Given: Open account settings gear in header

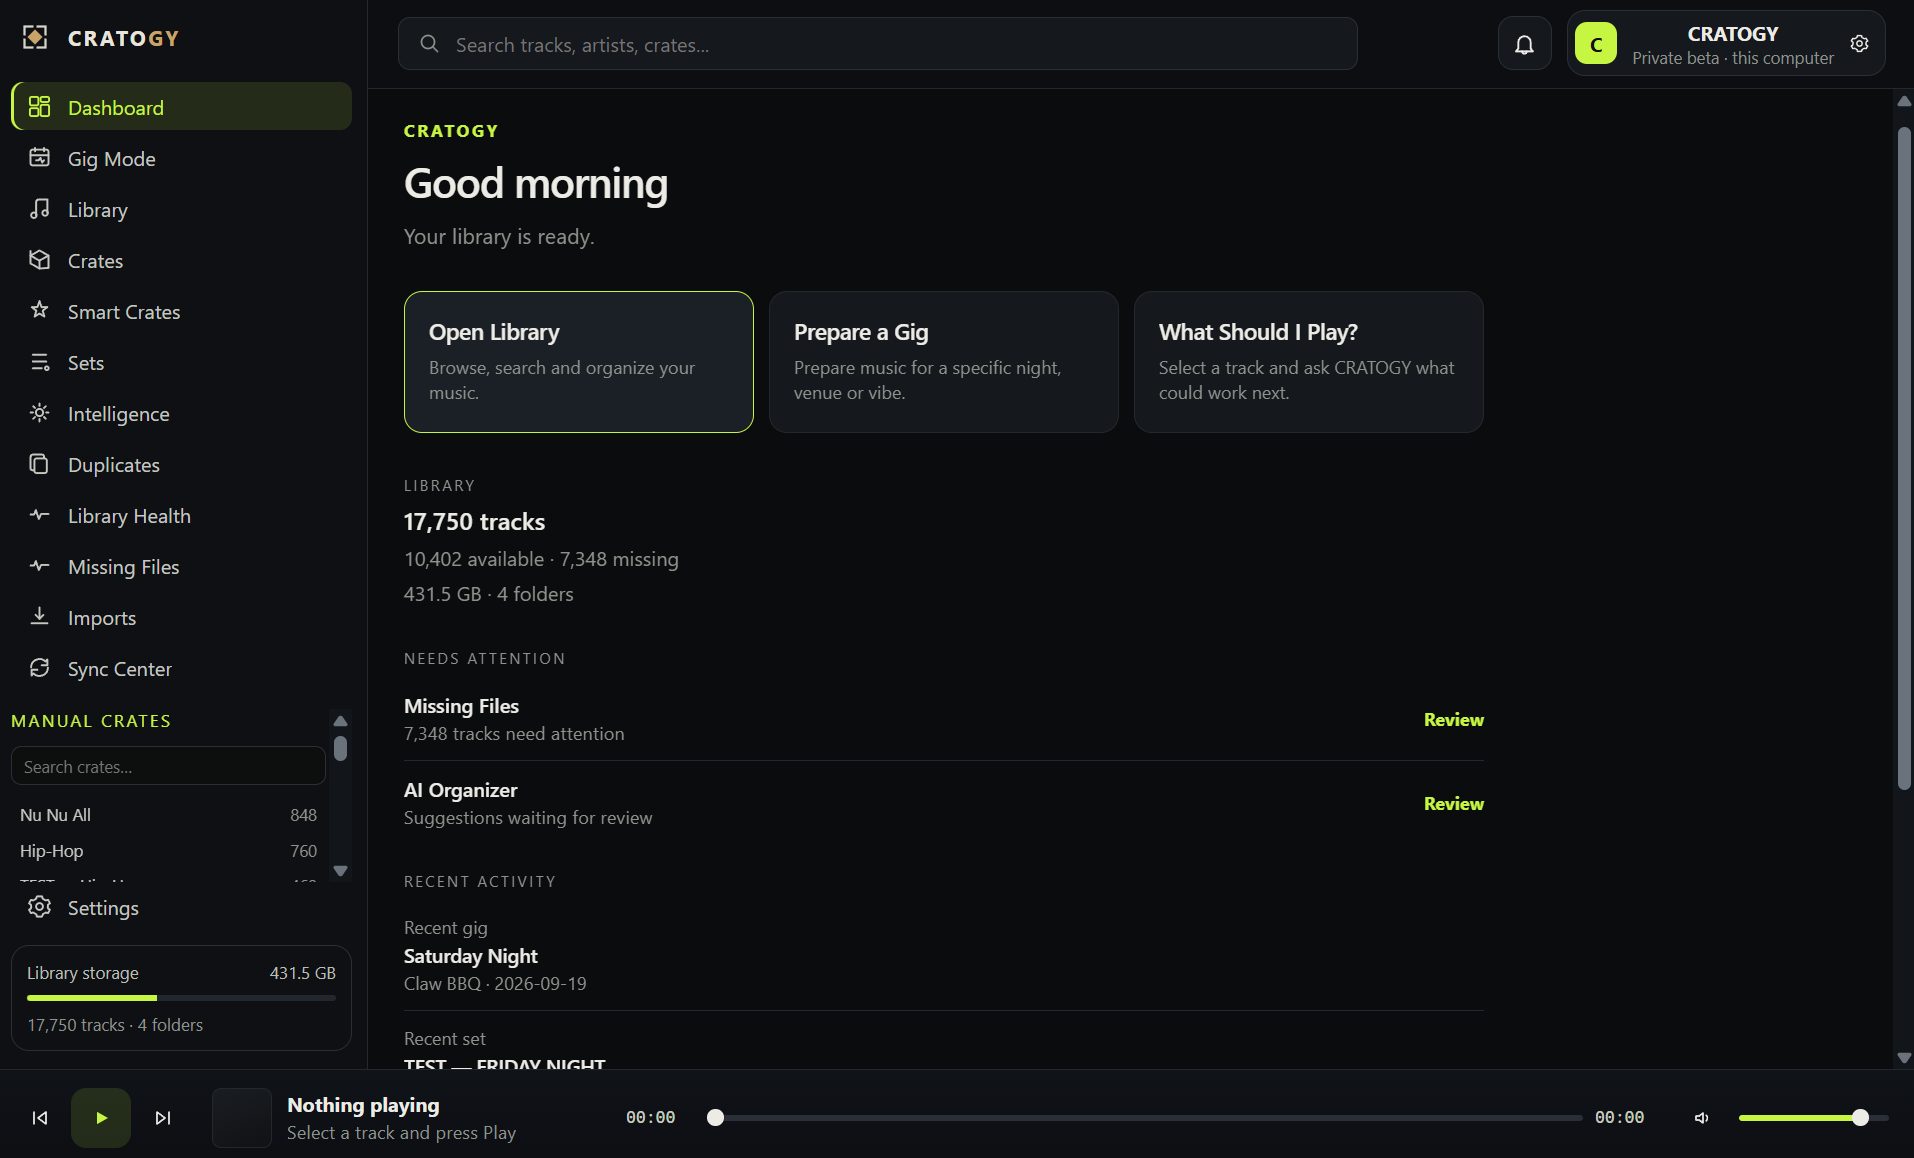Looking at the screenshot, I should (1859, 44).
